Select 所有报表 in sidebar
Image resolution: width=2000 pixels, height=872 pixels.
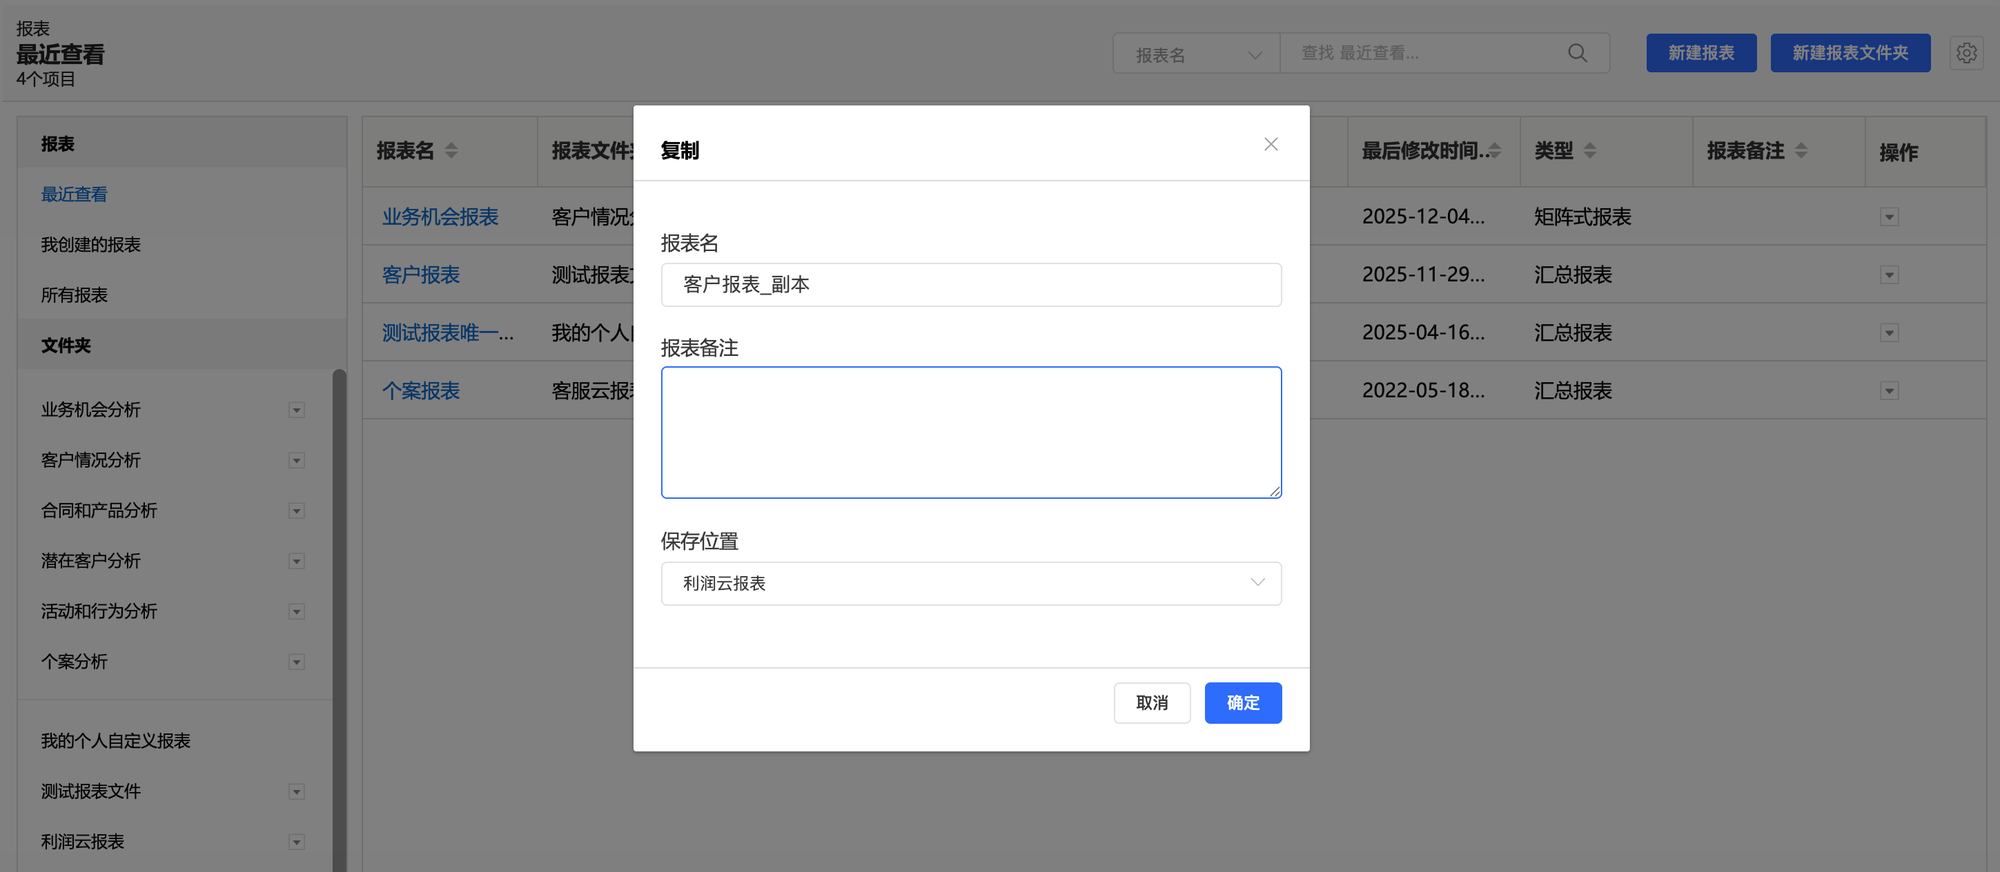tap(74, 295)
